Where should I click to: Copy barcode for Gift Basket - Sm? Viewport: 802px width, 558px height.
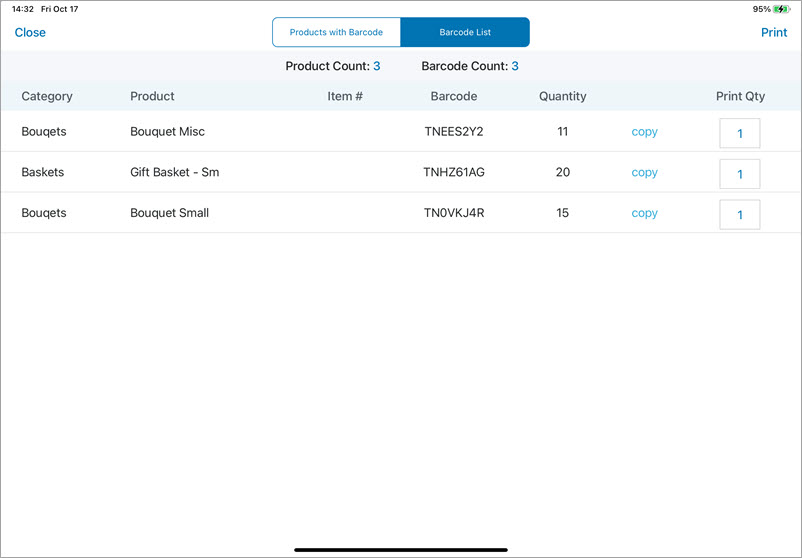pos(644,173)
